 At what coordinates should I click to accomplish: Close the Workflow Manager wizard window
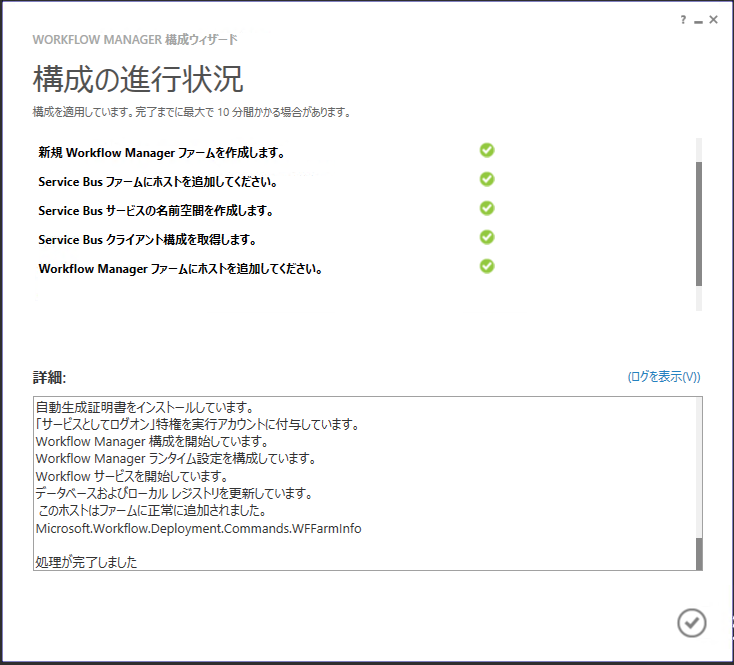click(x=713, y=20)
